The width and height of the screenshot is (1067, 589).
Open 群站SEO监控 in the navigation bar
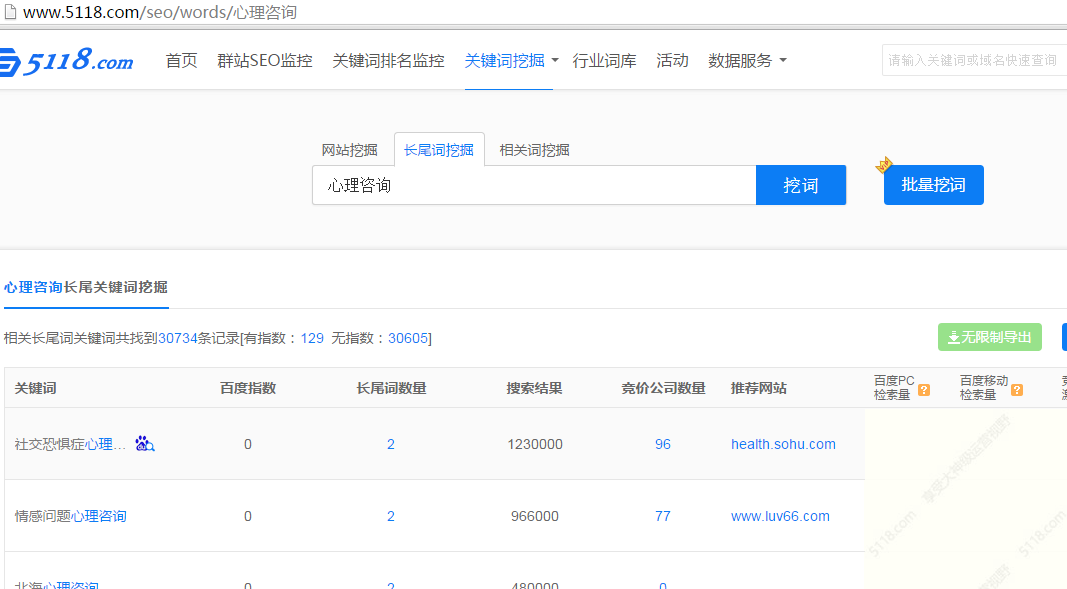point(265,61)
